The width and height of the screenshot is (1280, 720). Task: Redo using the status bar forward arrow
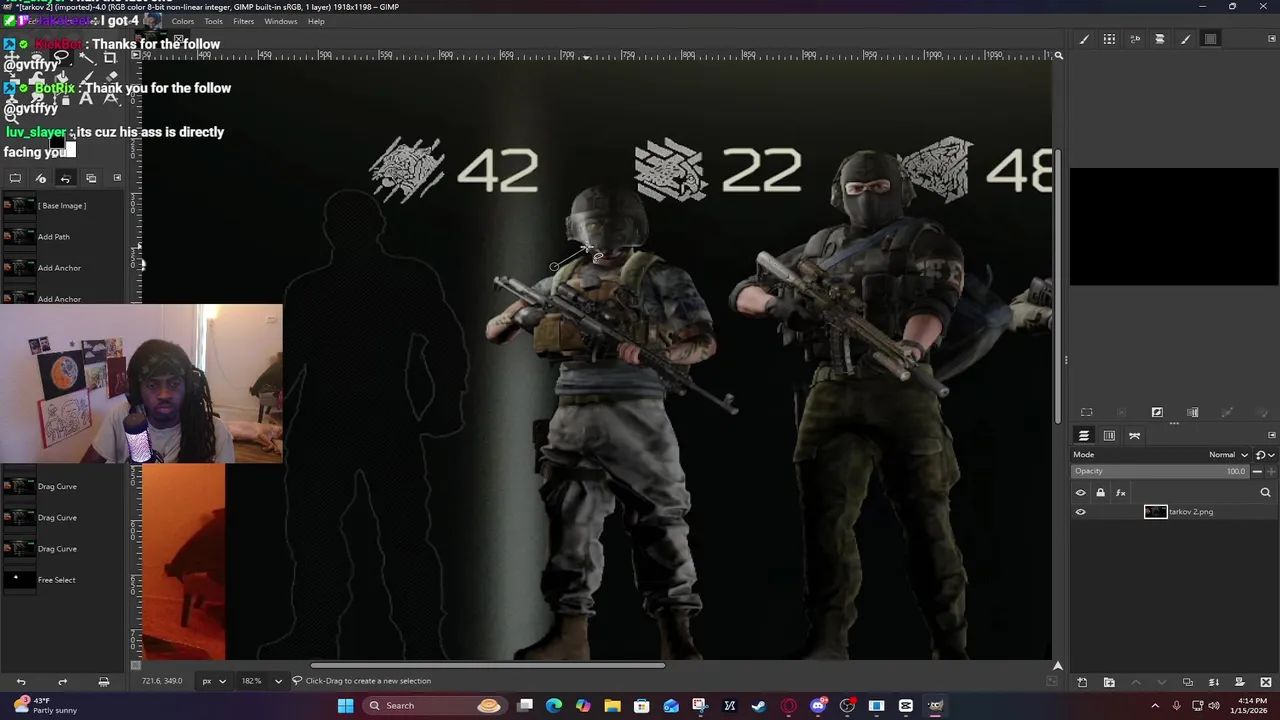click(62, 681)
